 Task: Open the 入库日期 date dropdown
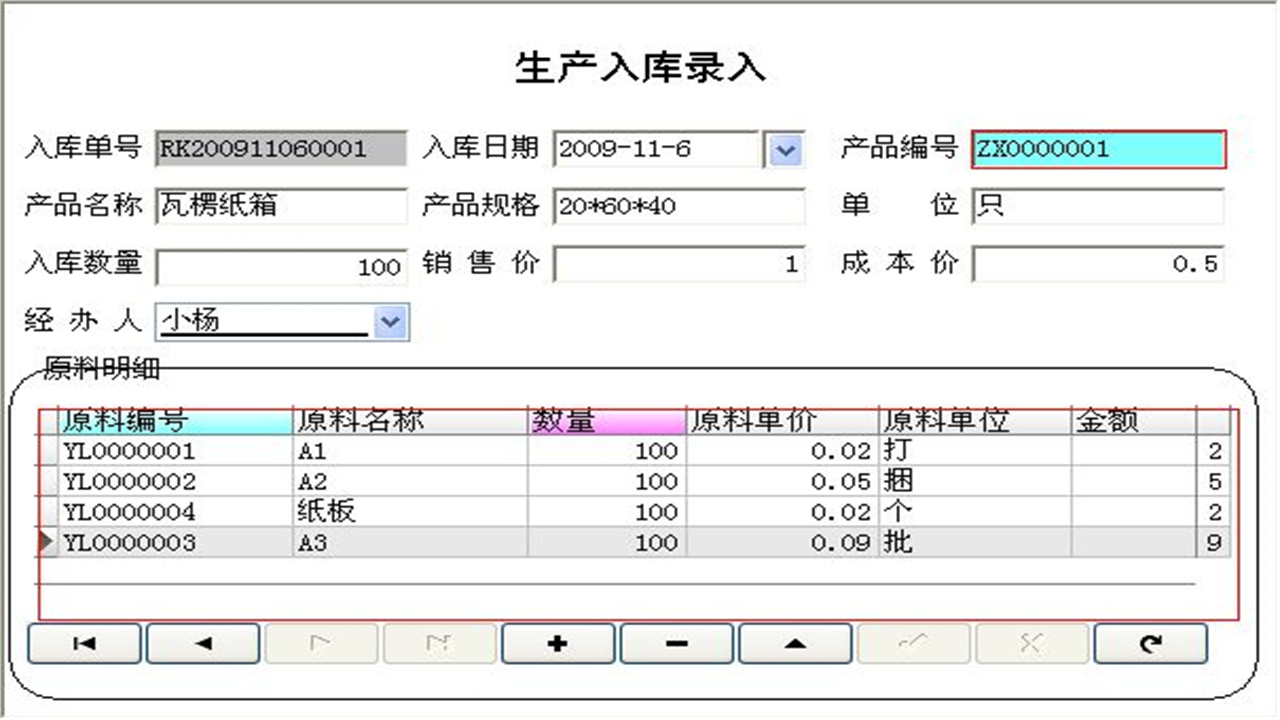click(785, 150)
